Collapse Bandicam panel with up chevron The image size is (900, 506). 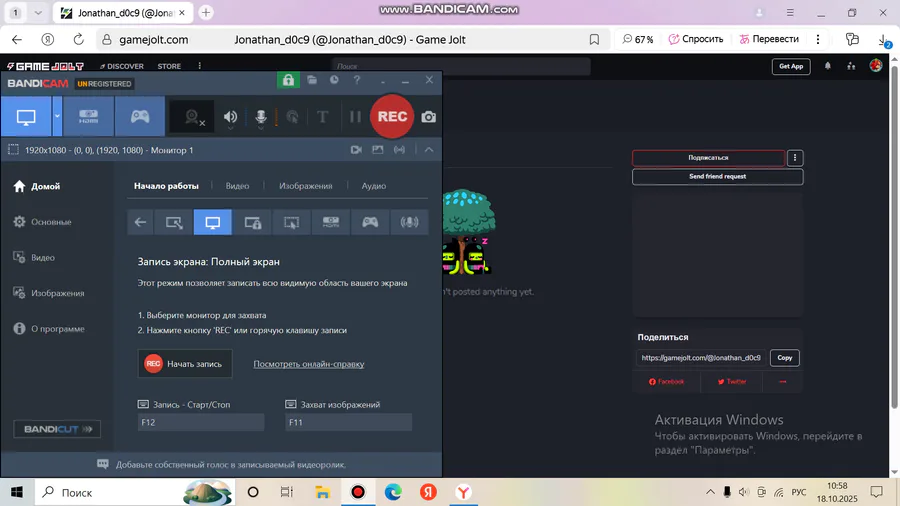click(x=429, y=150)
